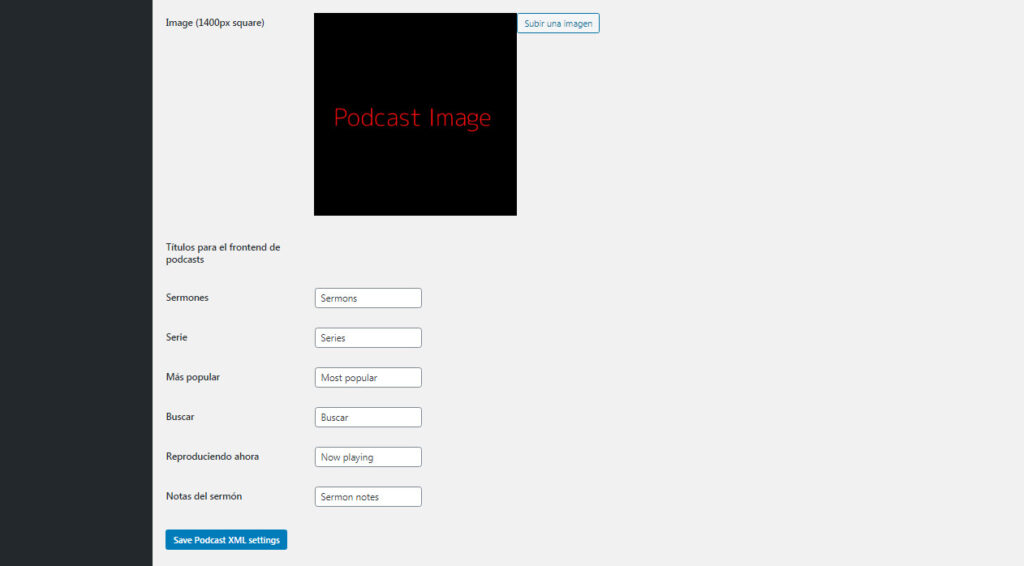Click the 'Notas del sermón' label

point(204,496)
